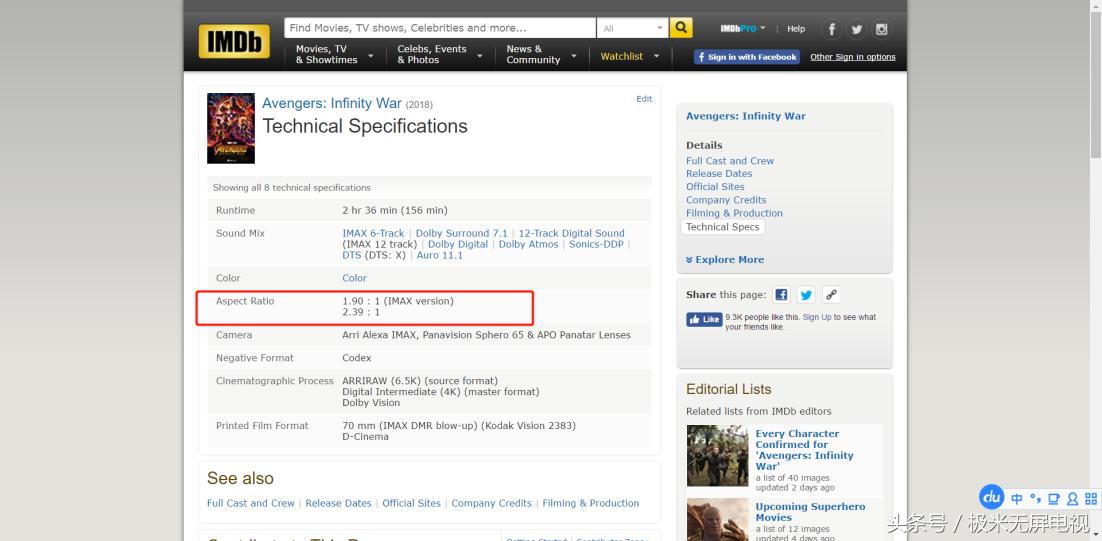The width and height of the screenshot is (1102, 541).
Task: Click the Edit link
Action: click(644, 99)
